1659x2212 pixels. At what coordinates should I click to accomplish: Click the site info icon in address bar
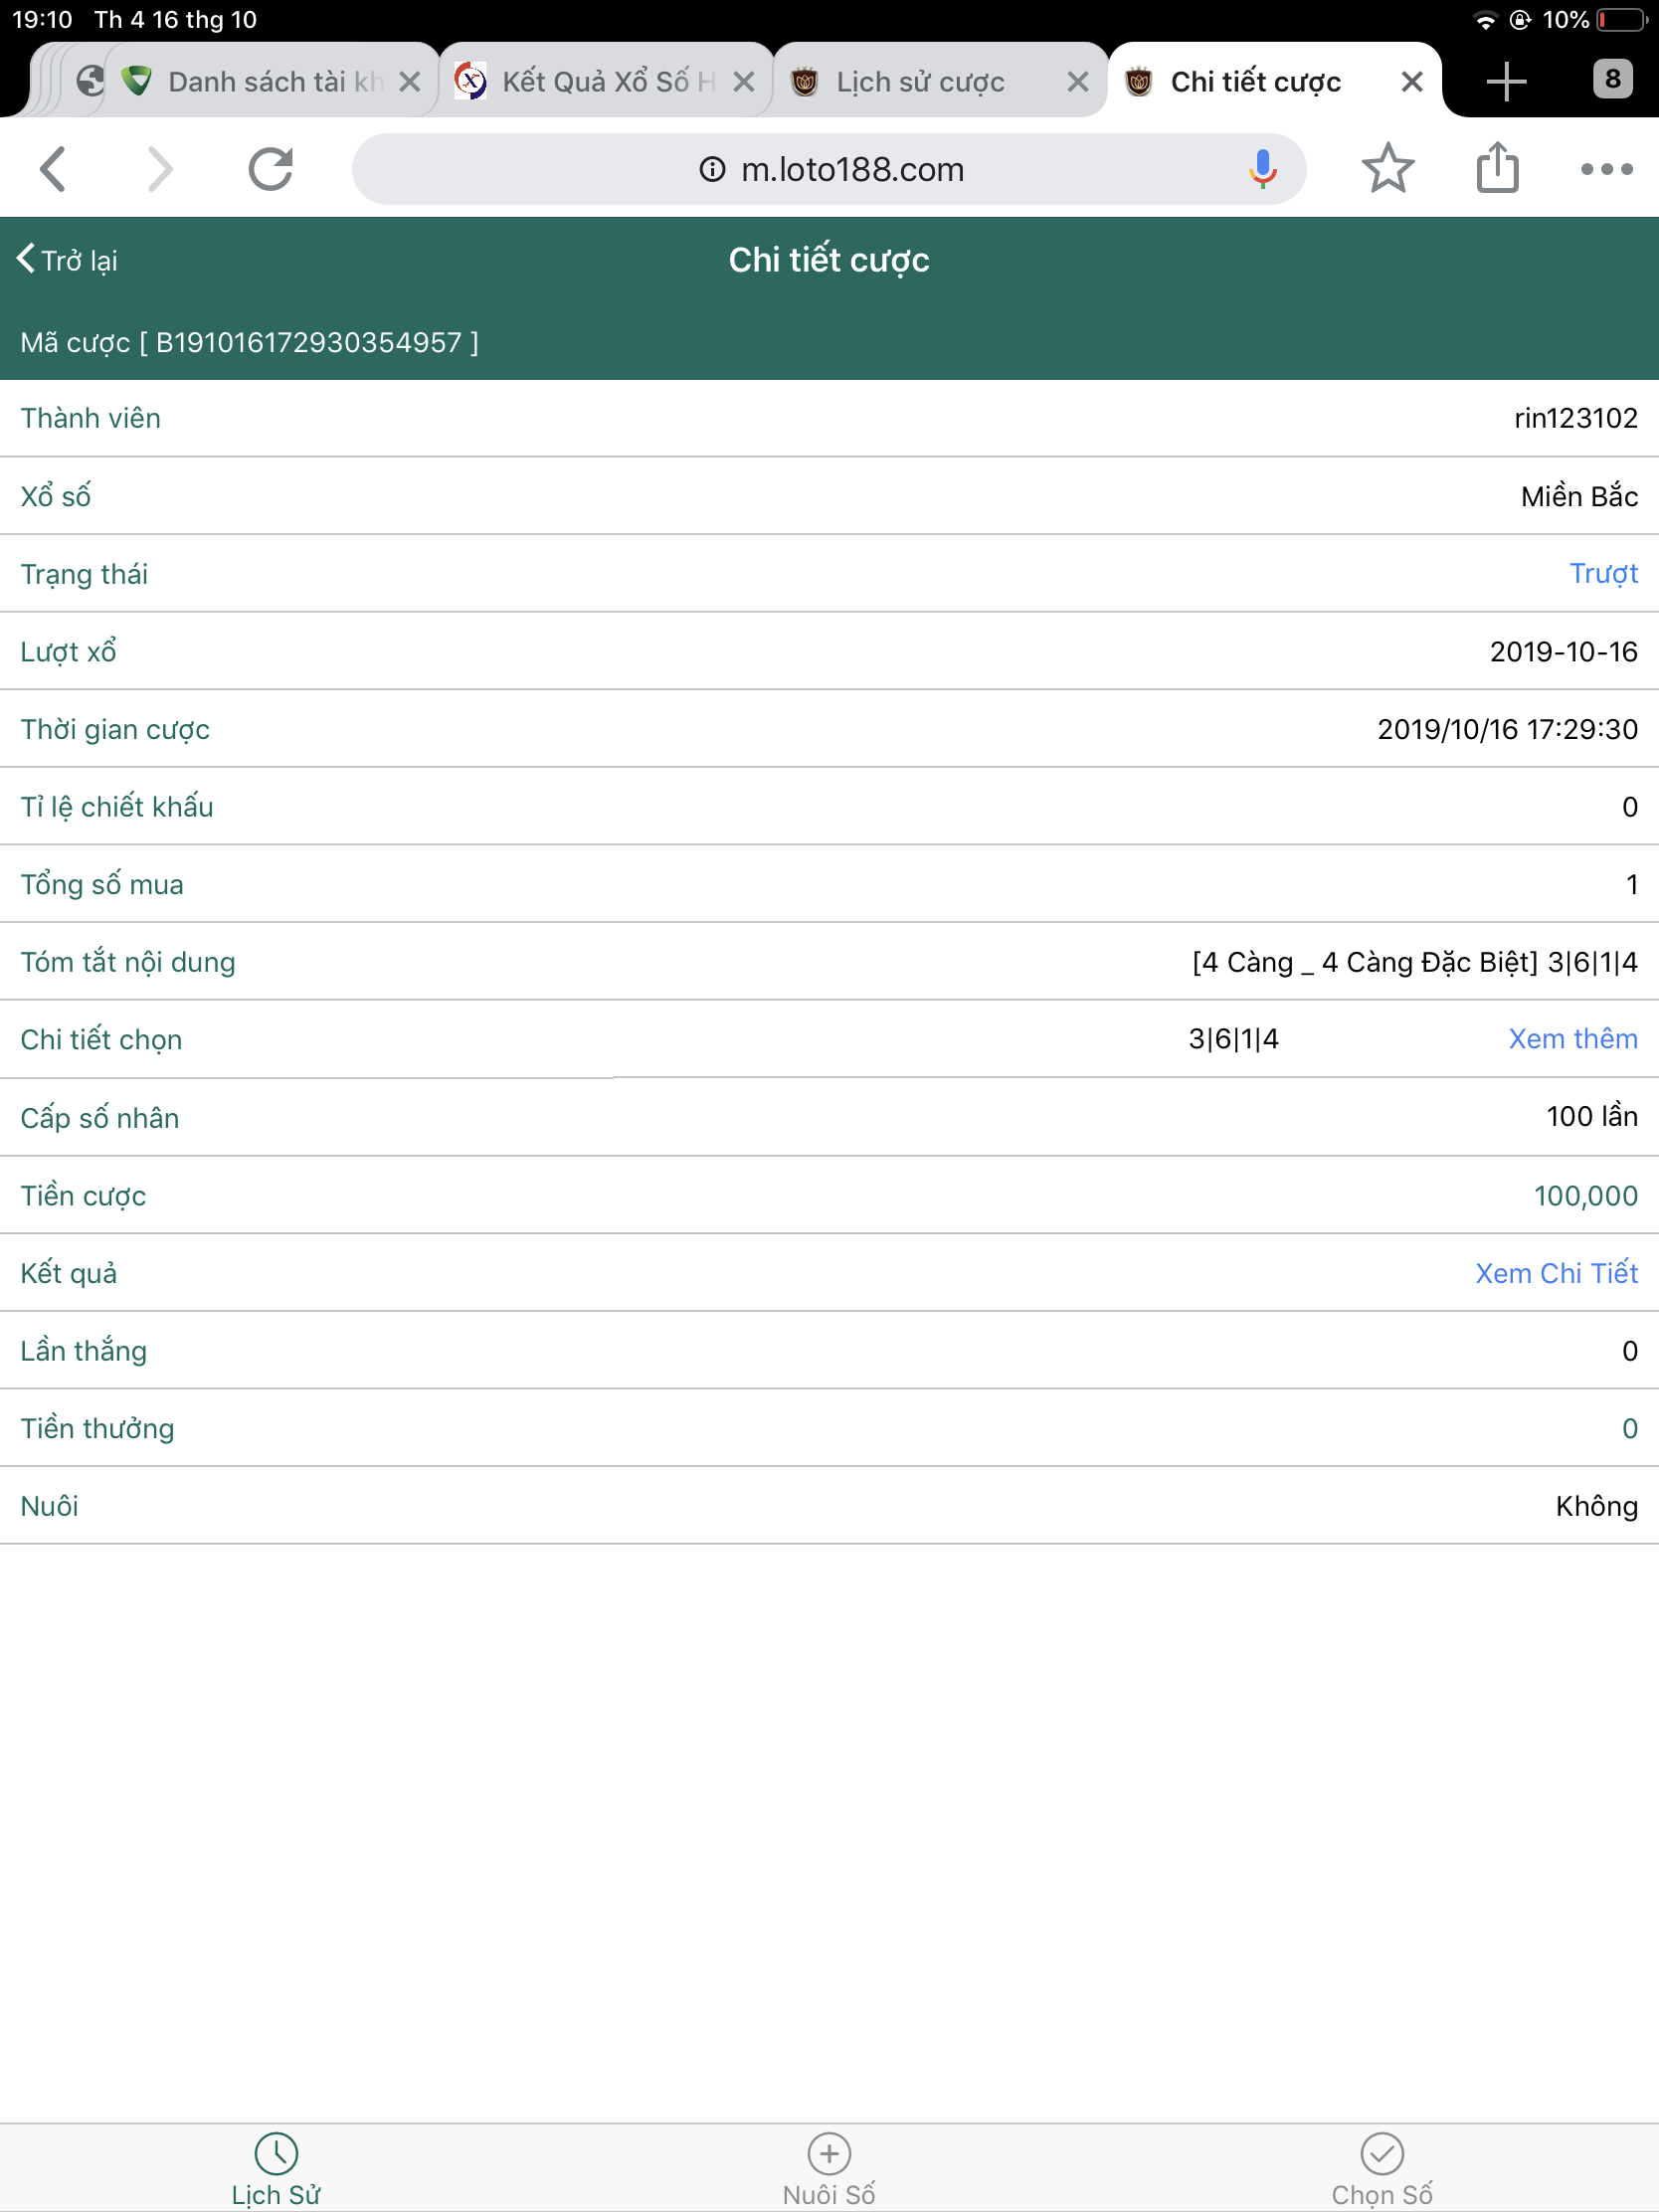[x=711, y=170]
